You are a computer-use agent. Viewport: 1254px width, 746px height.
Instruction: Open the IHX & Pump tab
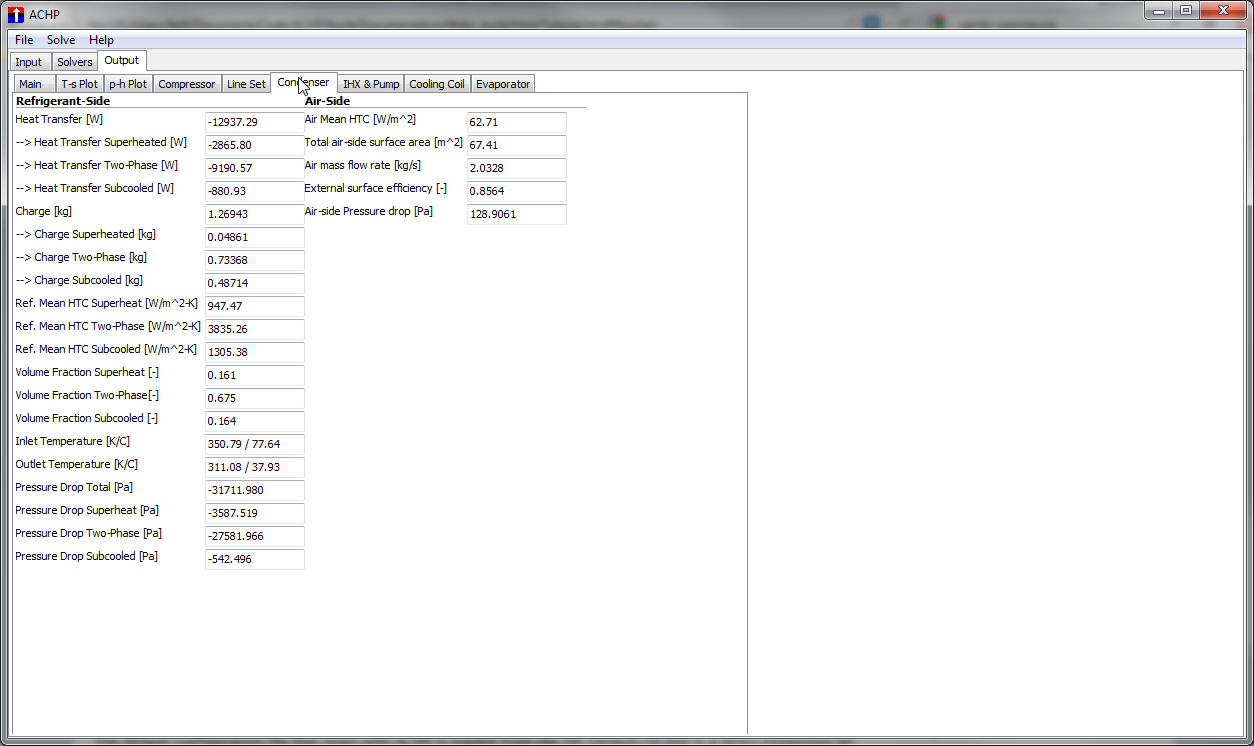pyautogui.click(x=371, y=84)
